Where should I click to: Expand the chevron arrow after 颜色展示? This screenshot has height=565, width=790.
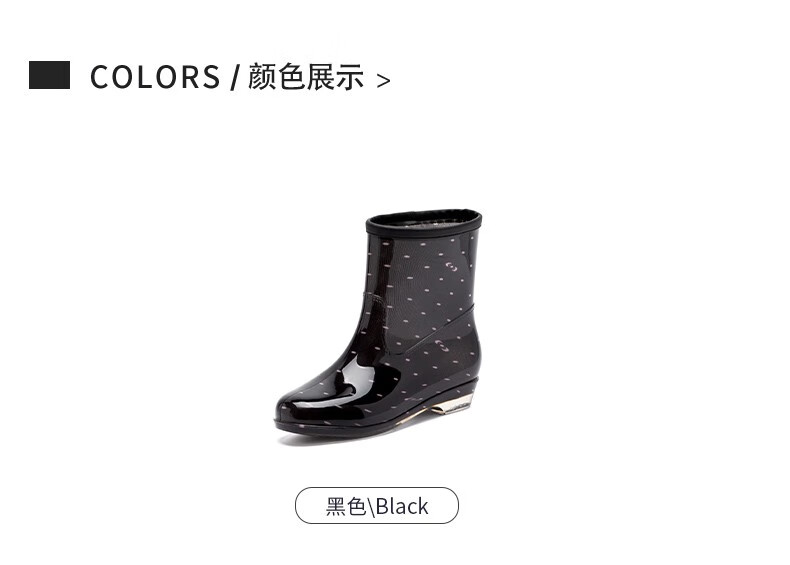point(383,81)
